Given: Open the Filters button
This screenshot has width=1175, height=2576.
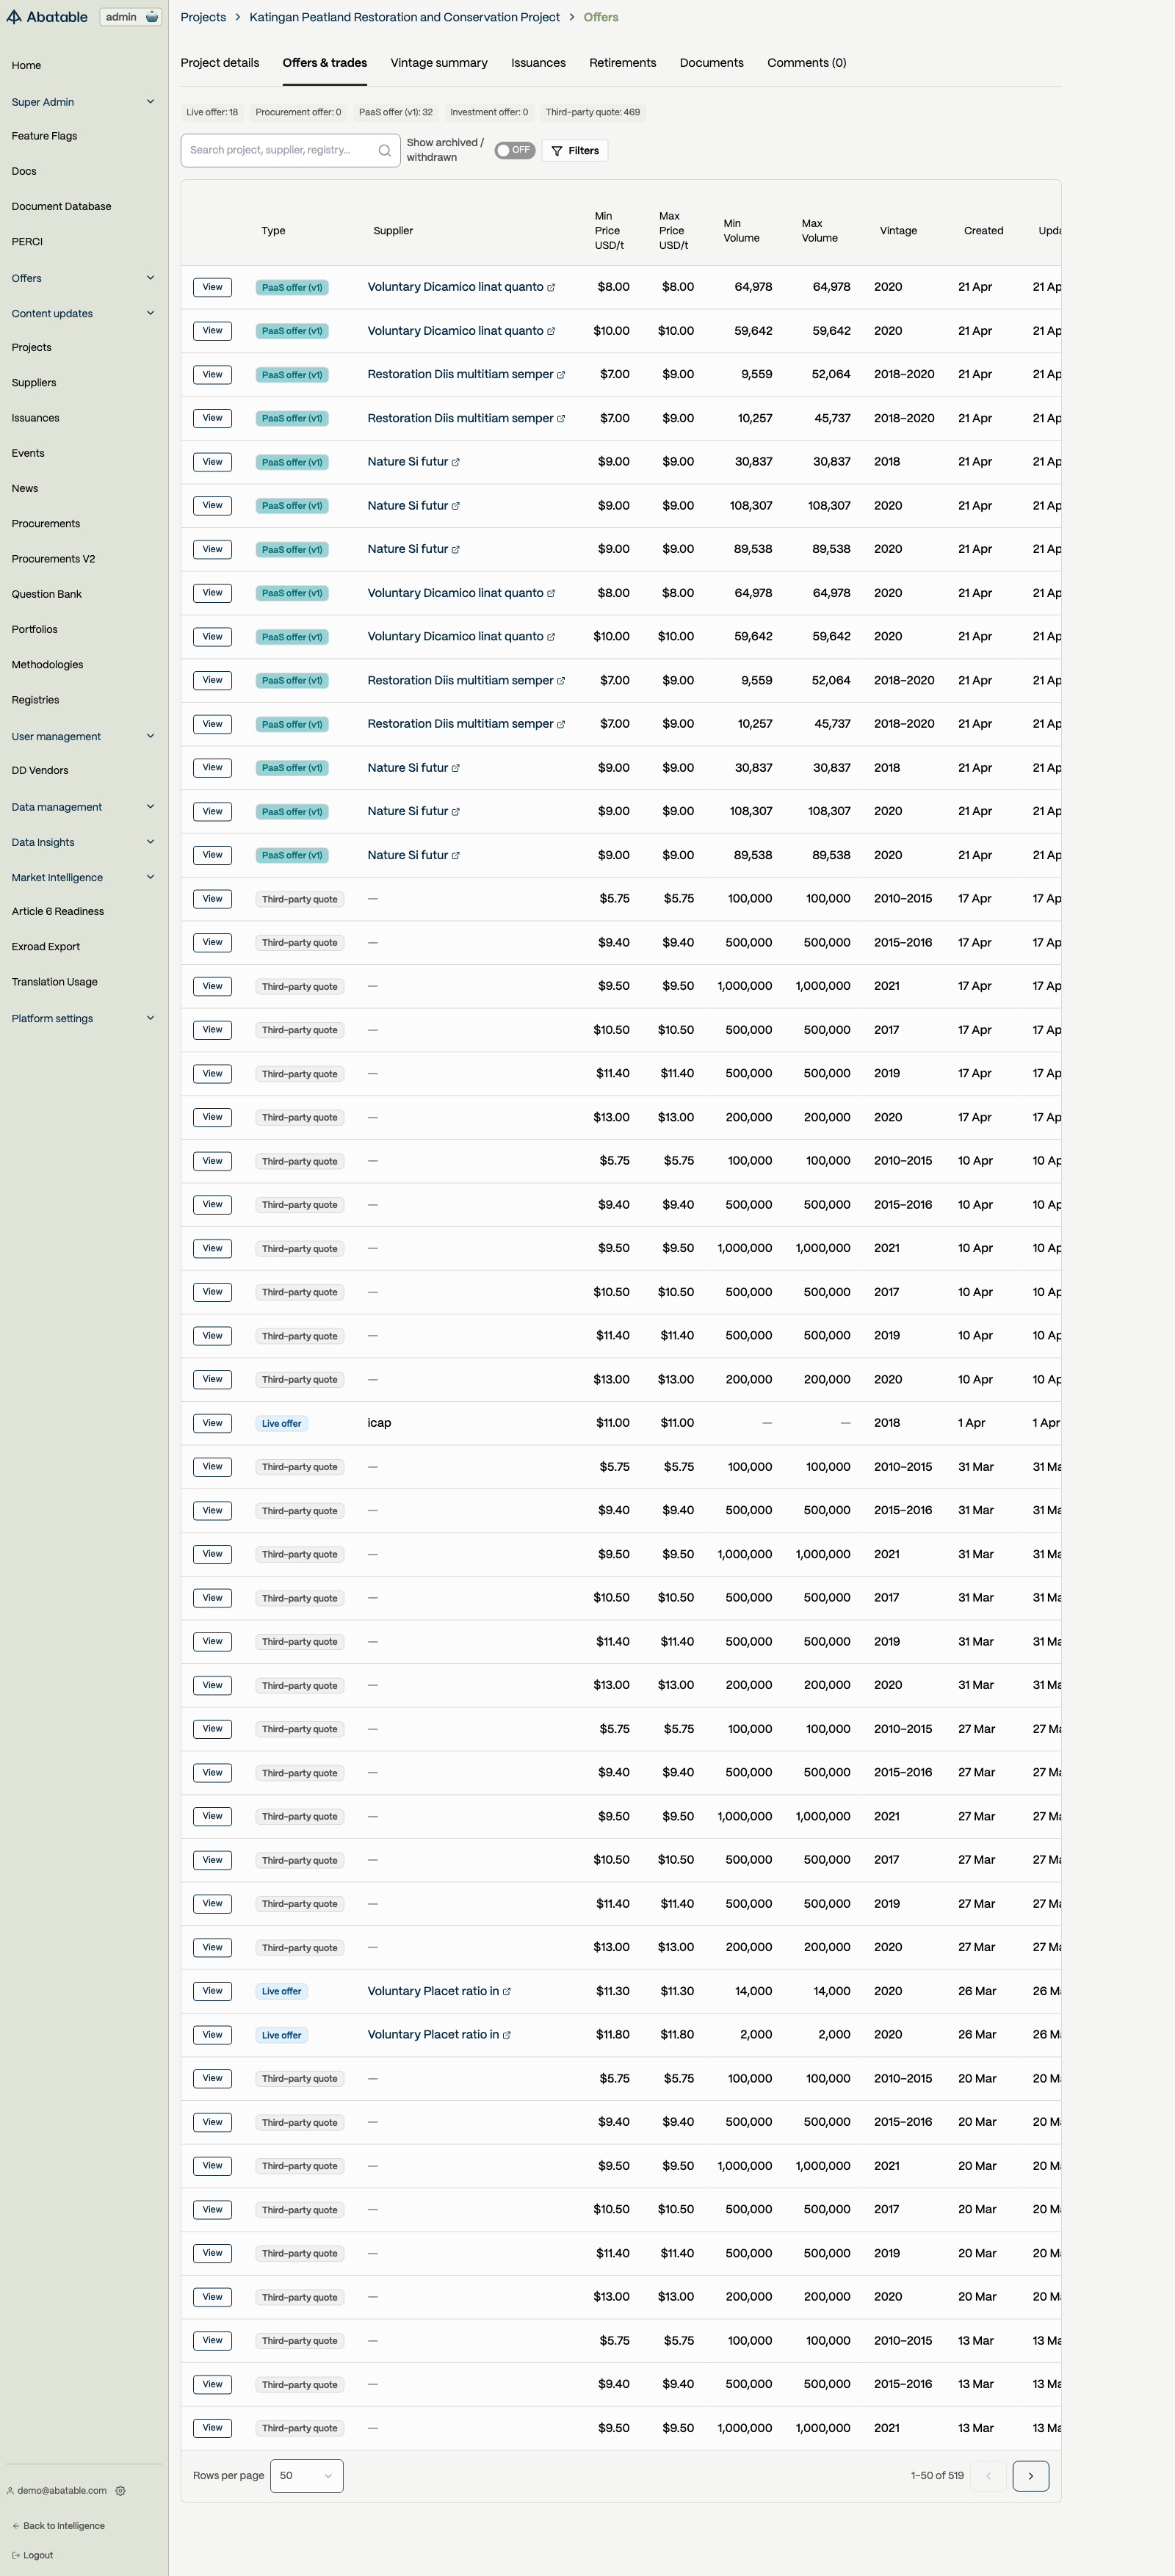Looking at the screenshot, I should click(575, 151).
